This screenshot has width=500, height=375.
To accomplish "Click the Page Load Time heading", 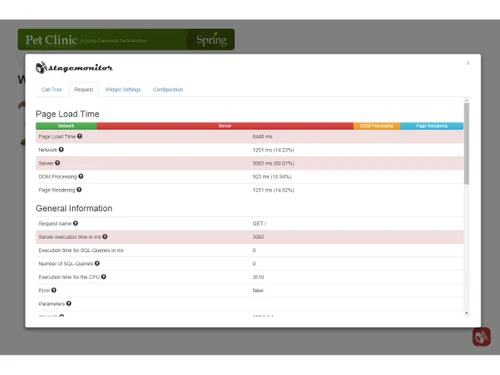I will tap(67, 114).
